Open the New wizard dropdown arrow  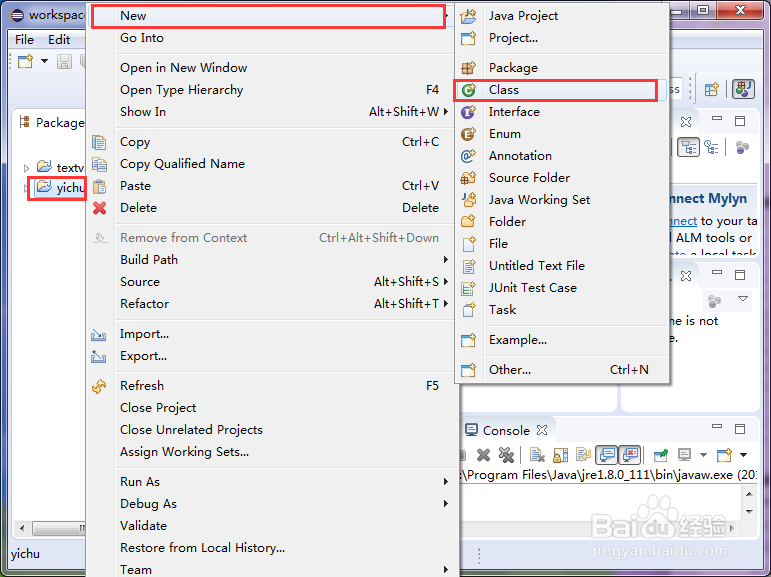coord(44,61)
